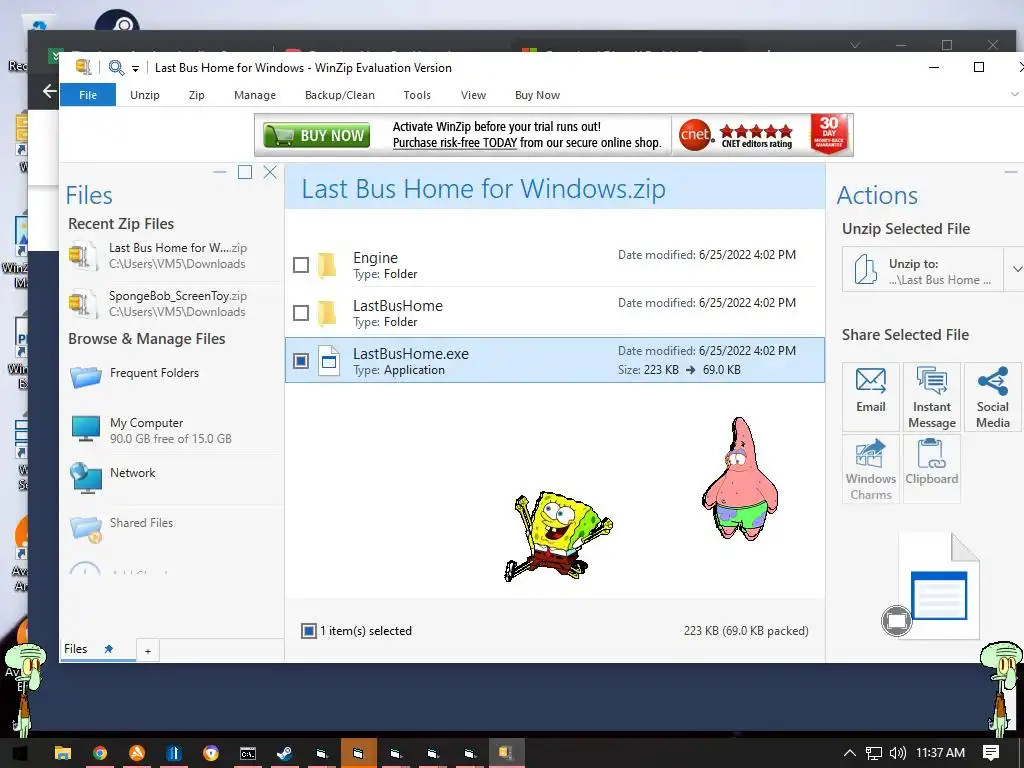Expand the quick access toolbar customize arrow
This screenshot has width=1024, height=768.
[x=135, y=68]
